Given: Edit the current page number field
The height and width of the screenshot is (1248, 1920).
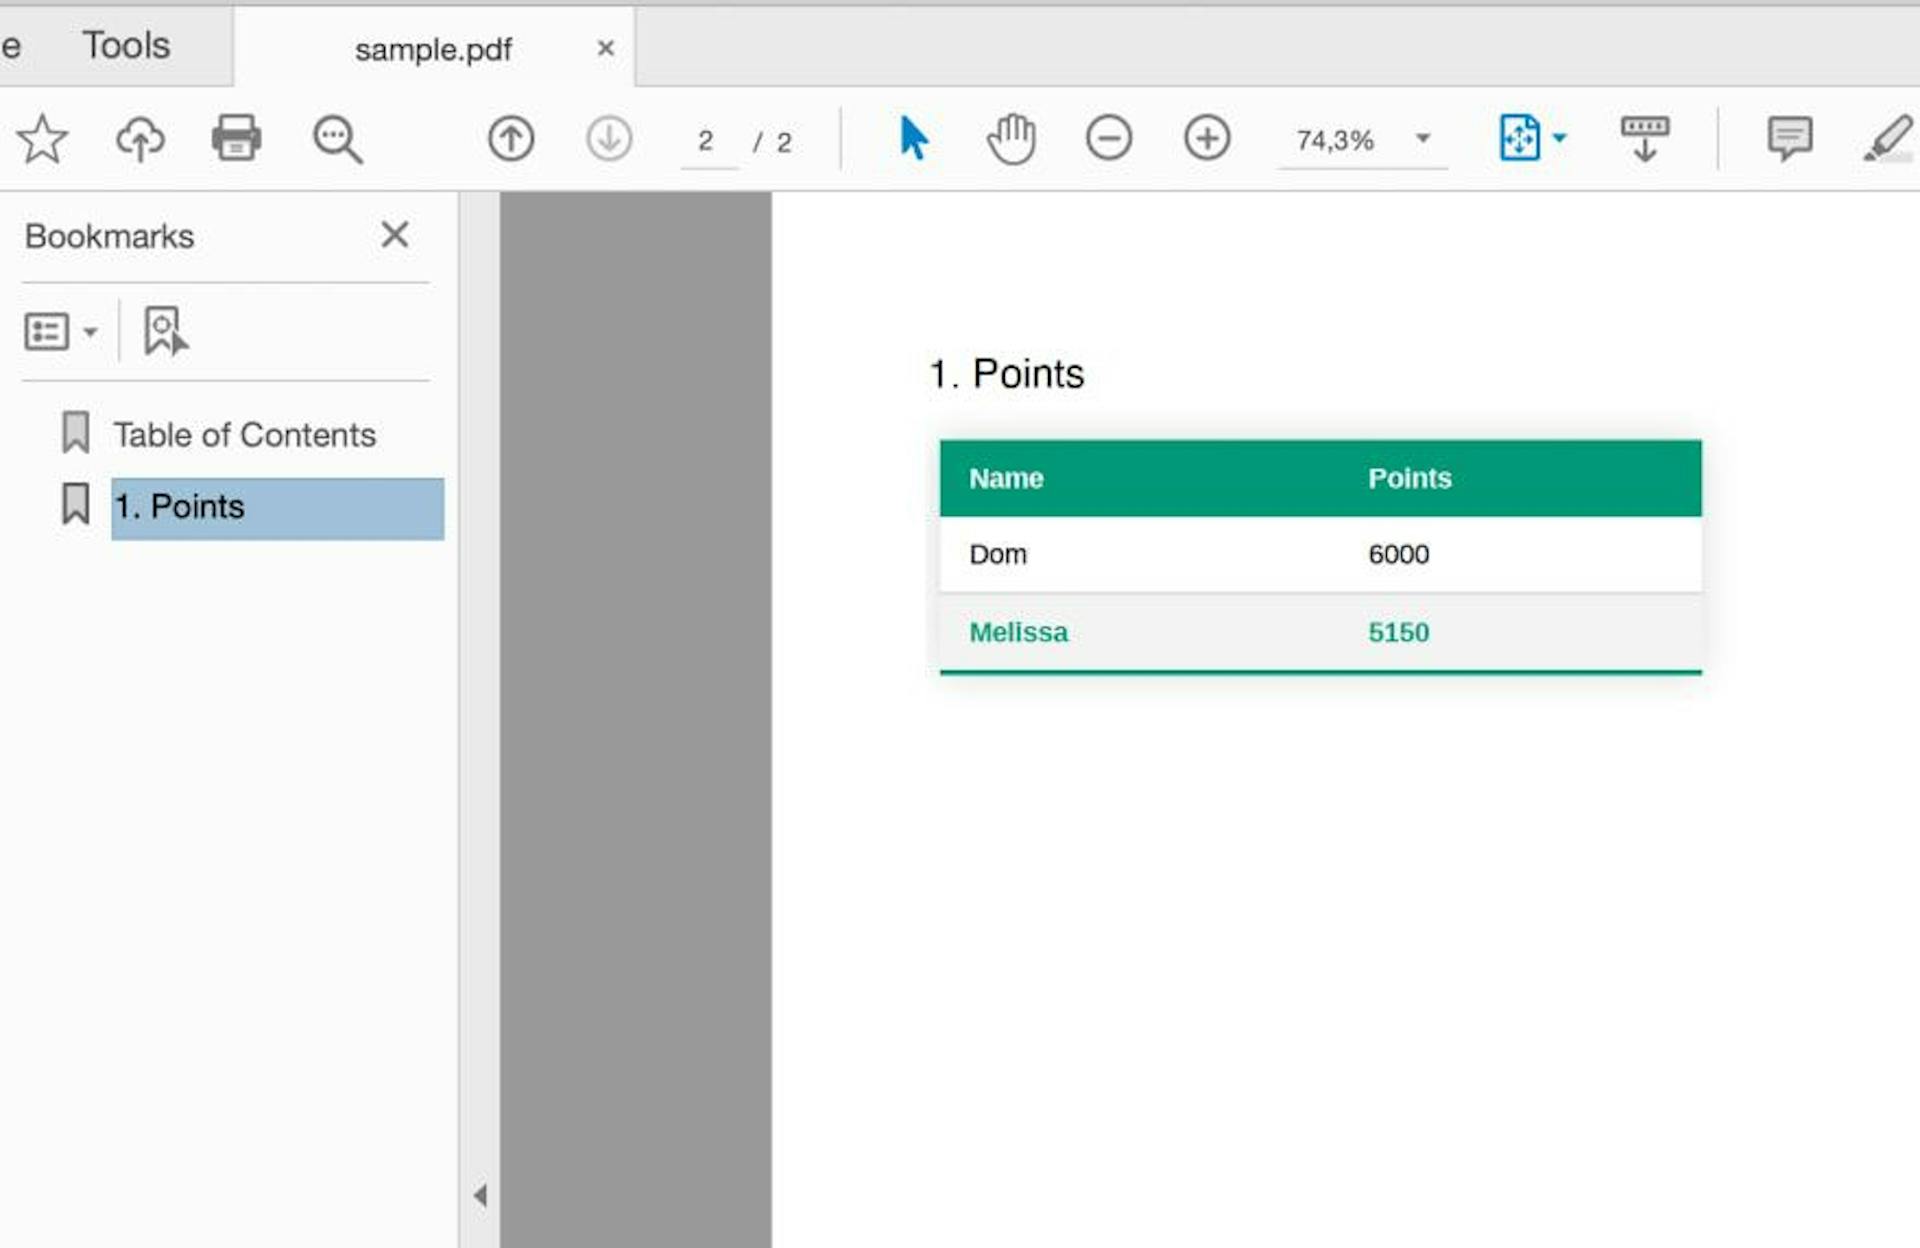Looking at the screenshot, I should (x=707, y=140).
